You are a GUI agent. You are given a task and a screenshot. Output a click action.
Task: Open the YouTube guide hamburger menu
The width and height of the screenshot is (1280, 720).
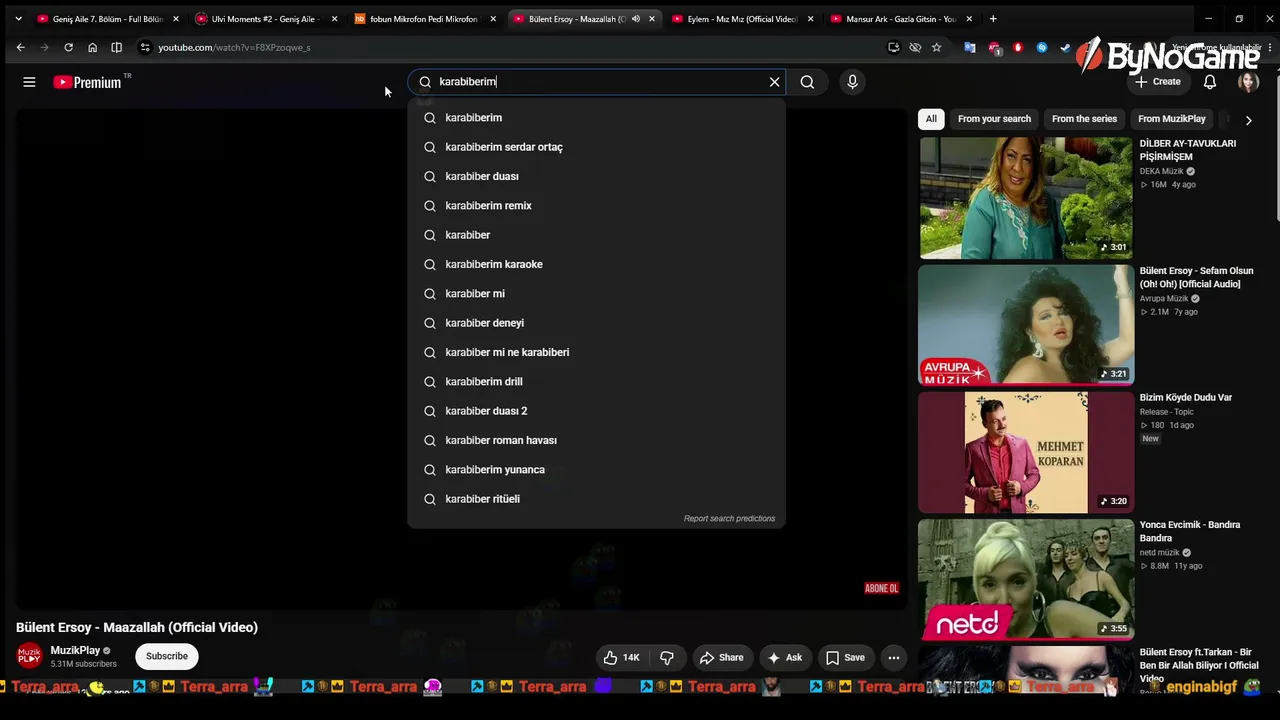click(x=29, y=82)
